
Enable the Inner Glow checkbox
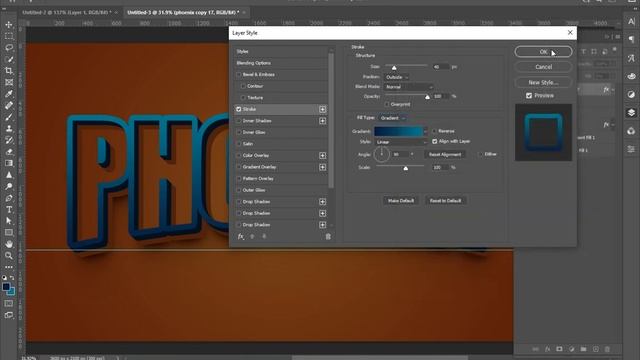[x=239, y=132]
